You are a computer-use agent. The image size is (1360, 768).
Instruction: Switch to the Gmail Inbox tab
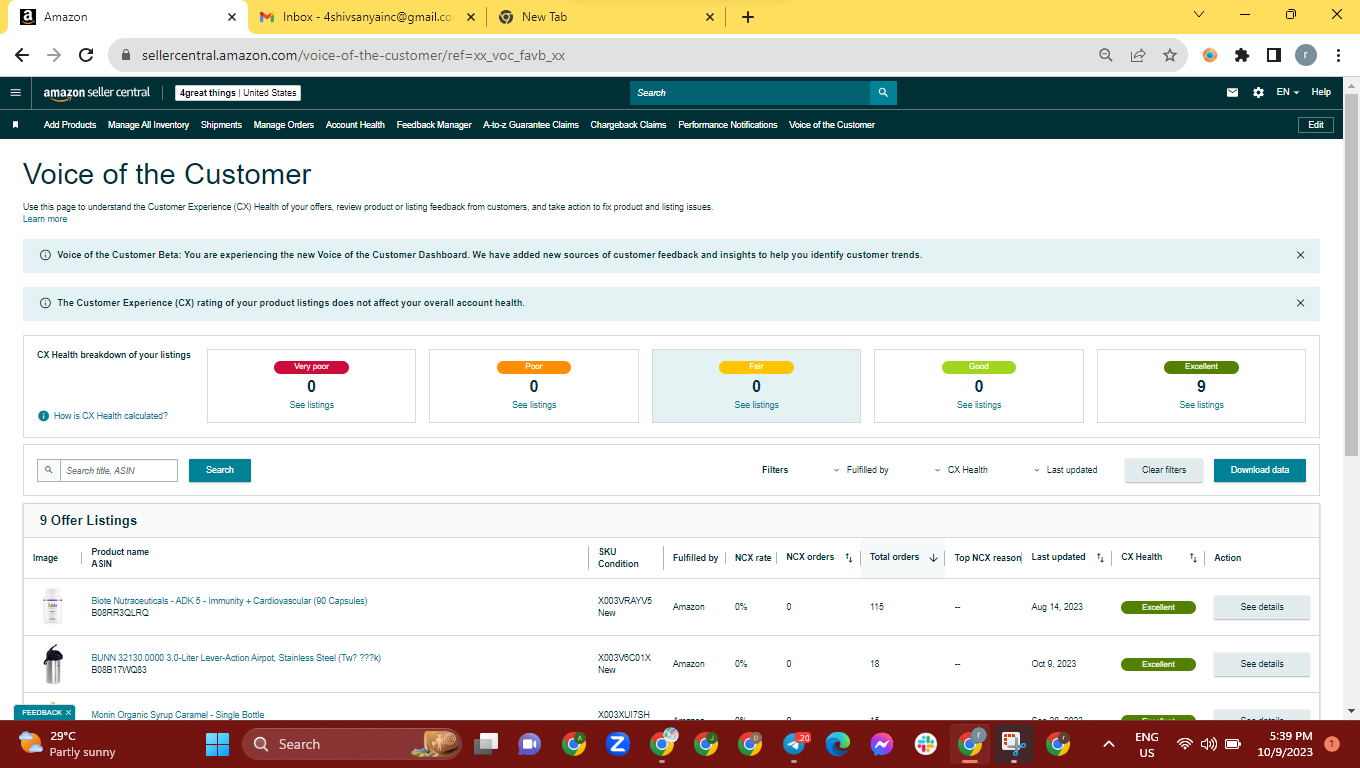pyautogui.click(x=366, y=17)
